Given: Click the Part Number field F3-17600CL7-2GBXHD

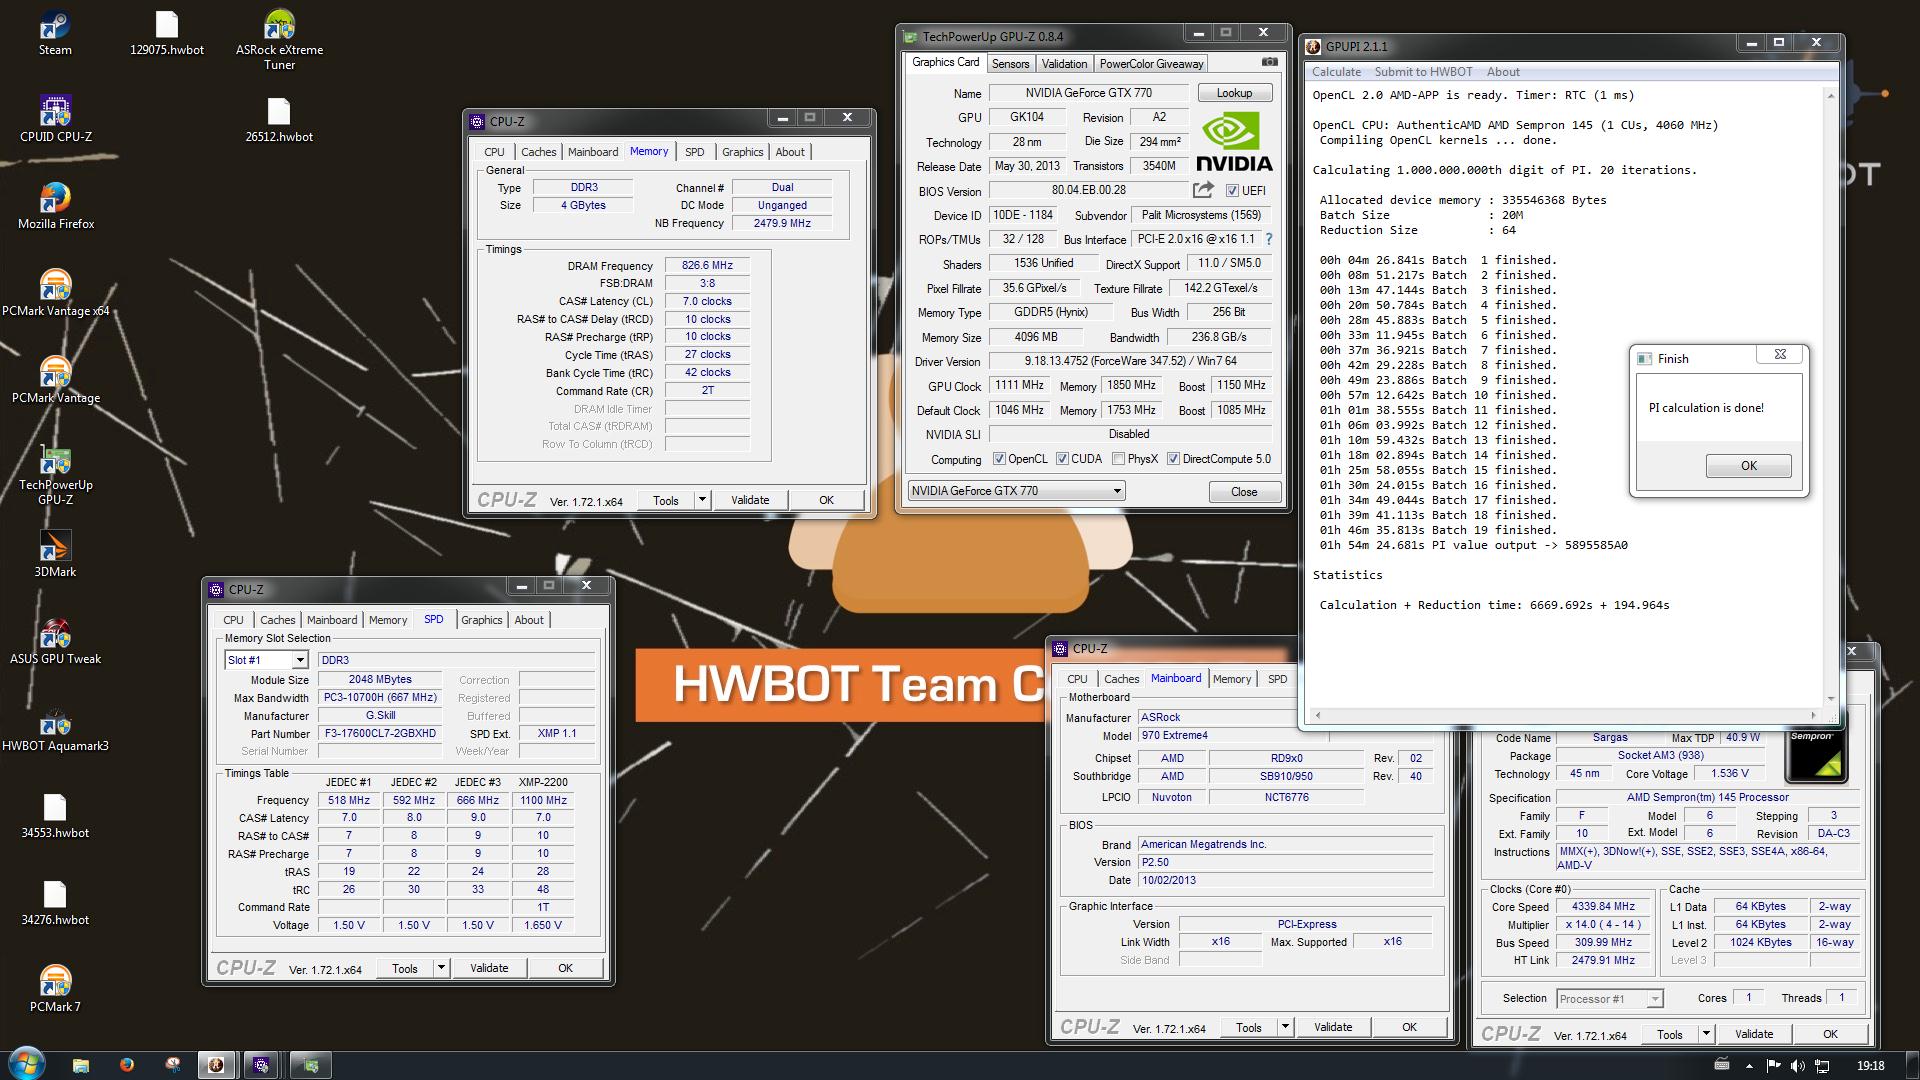Looking at the screenshot, I should [379, 733].
